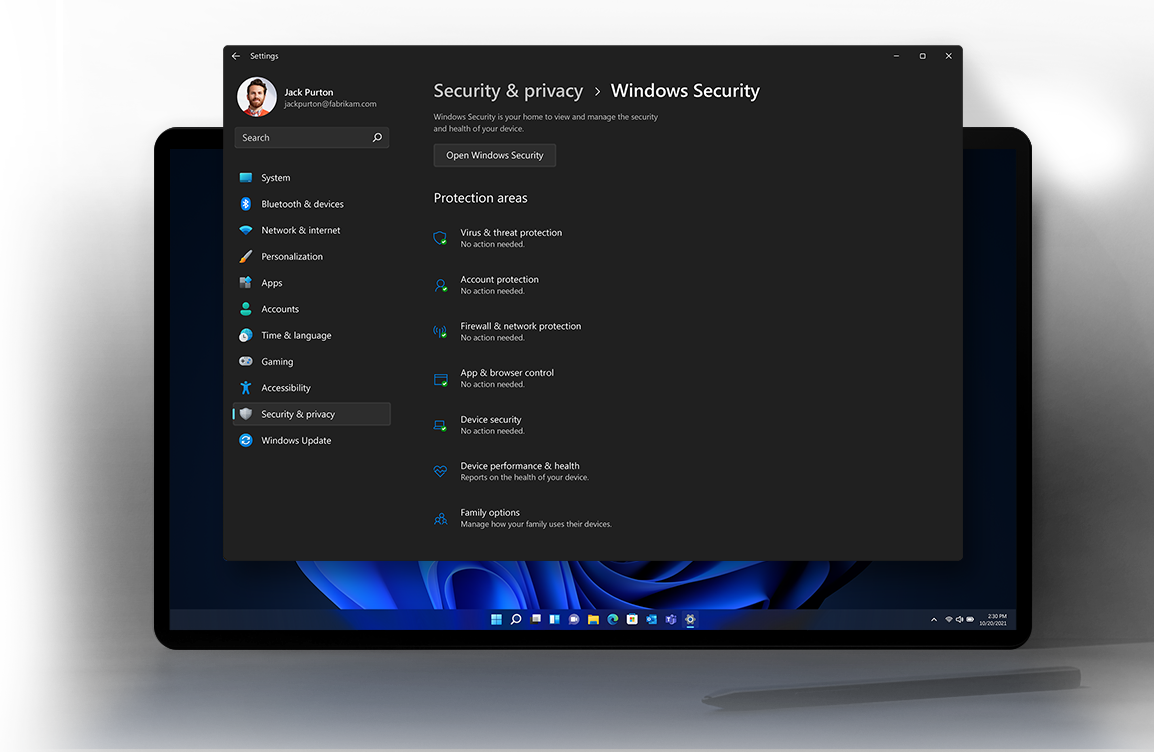
Task: Click the battery icon in system tray
Action: coord(970,620)
